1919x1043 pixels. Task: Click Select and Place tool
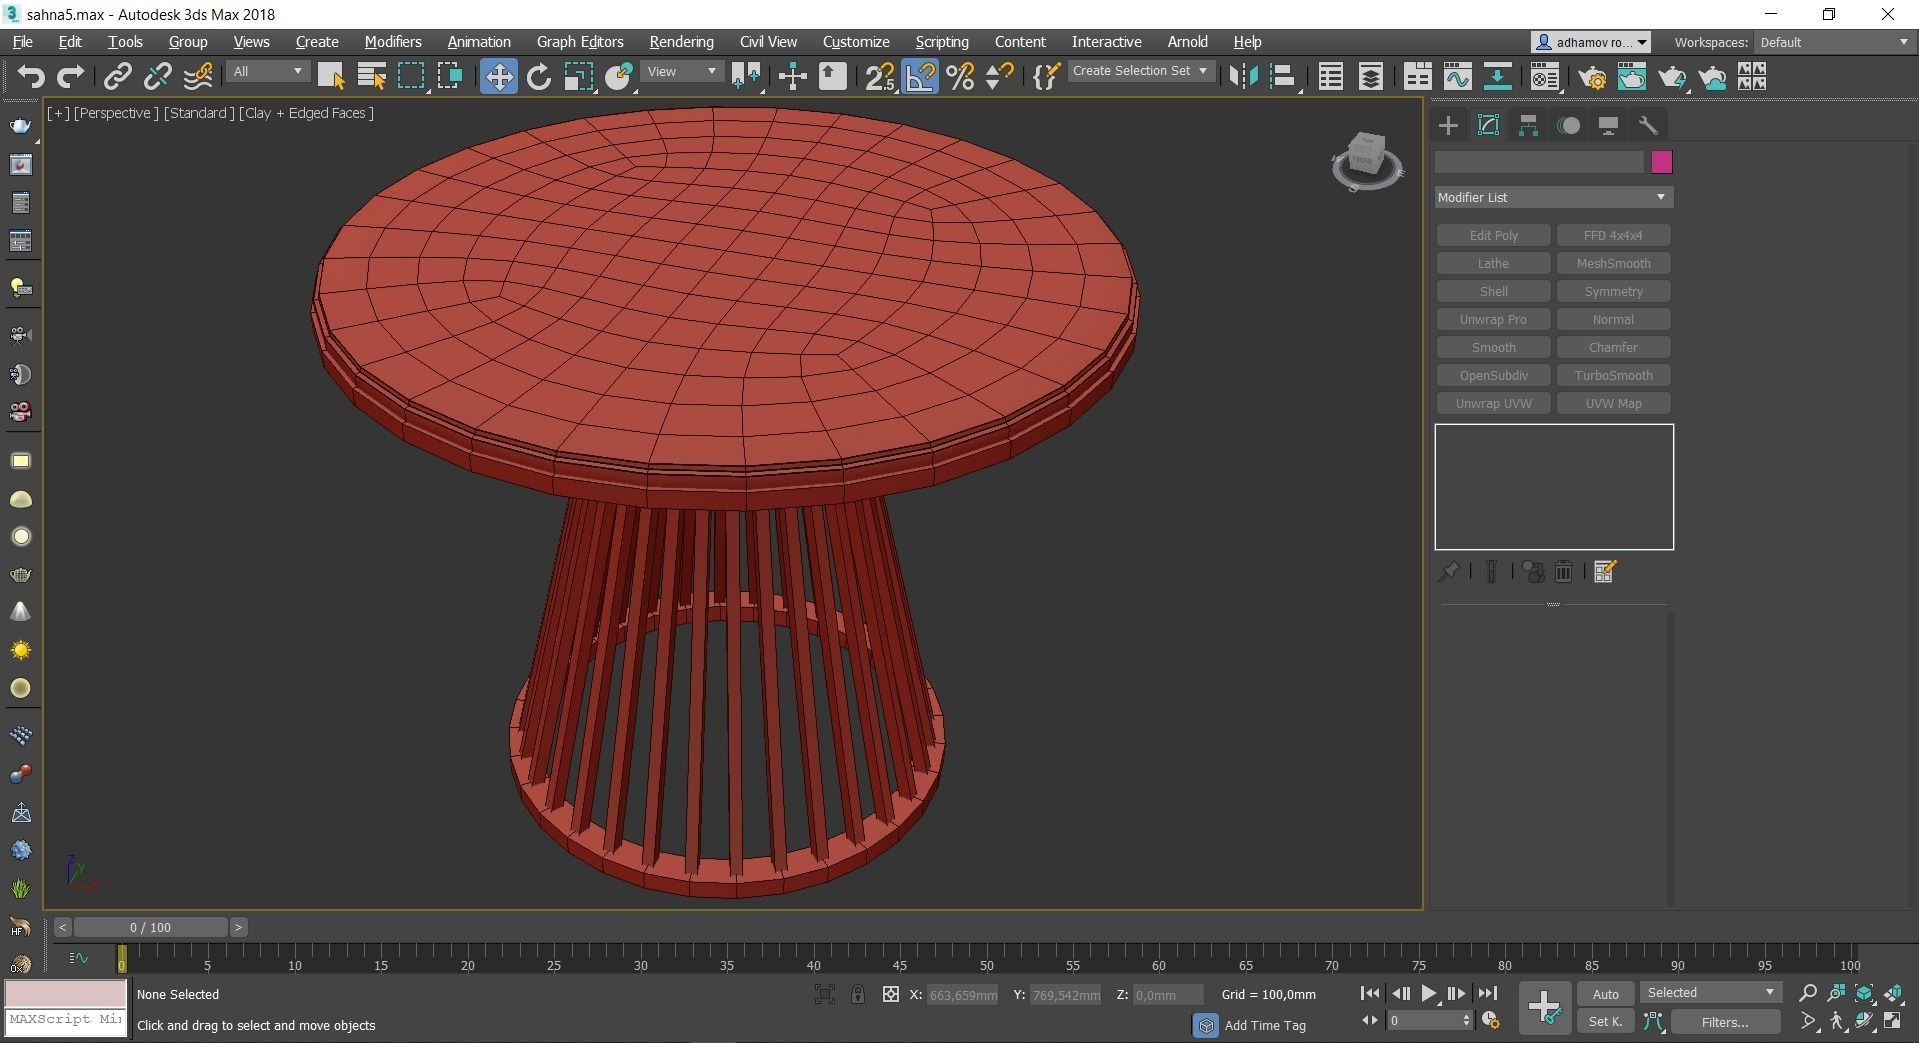pyautogui.click(x=619, y=76)
